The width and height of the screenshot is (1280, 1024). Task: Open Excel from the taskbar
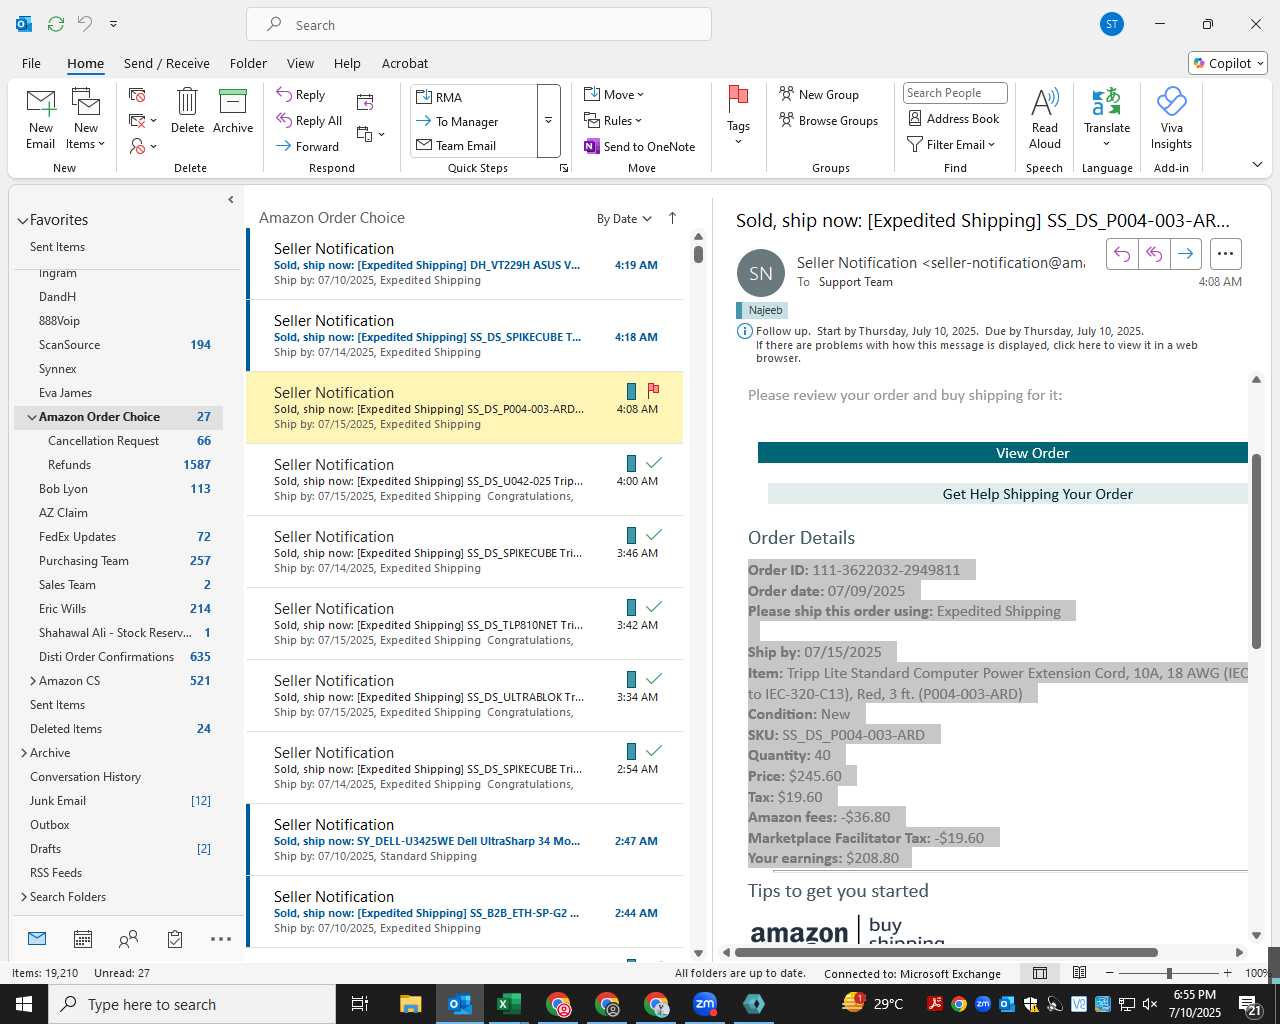click(x=508, y=1004)
